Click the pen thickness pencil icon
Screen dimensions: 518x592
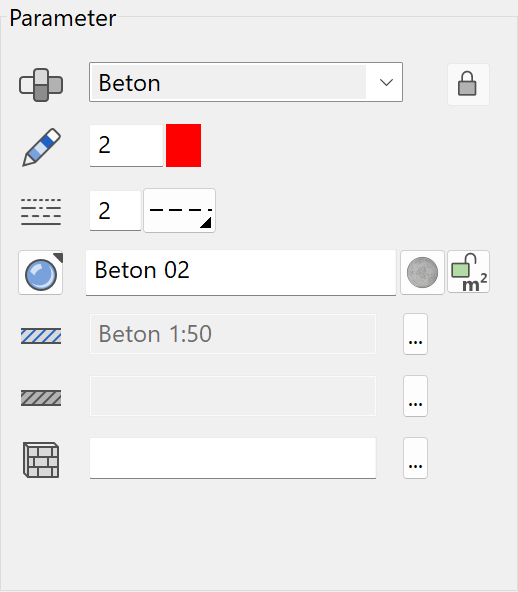(x=42, y=147)
